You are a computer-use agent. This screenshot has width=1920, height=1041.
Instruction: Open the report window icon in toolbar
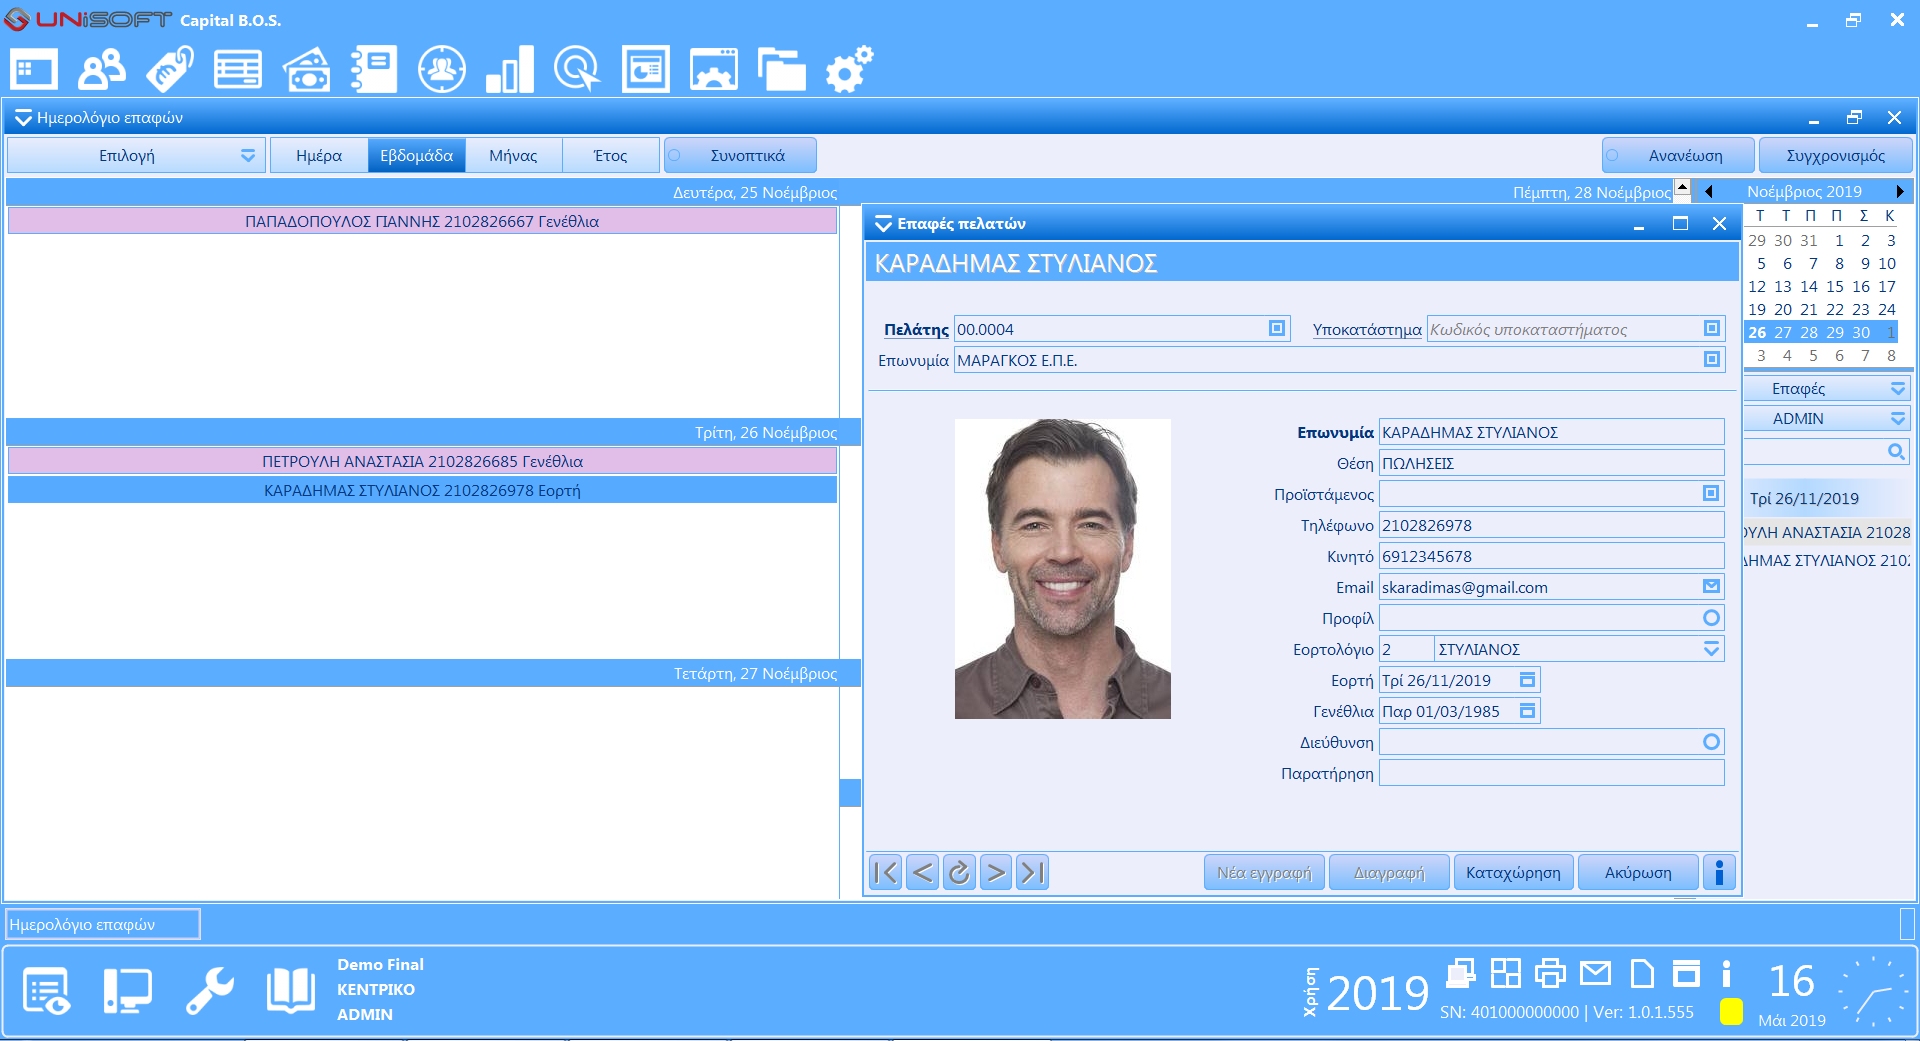click(x=646, y=70)
